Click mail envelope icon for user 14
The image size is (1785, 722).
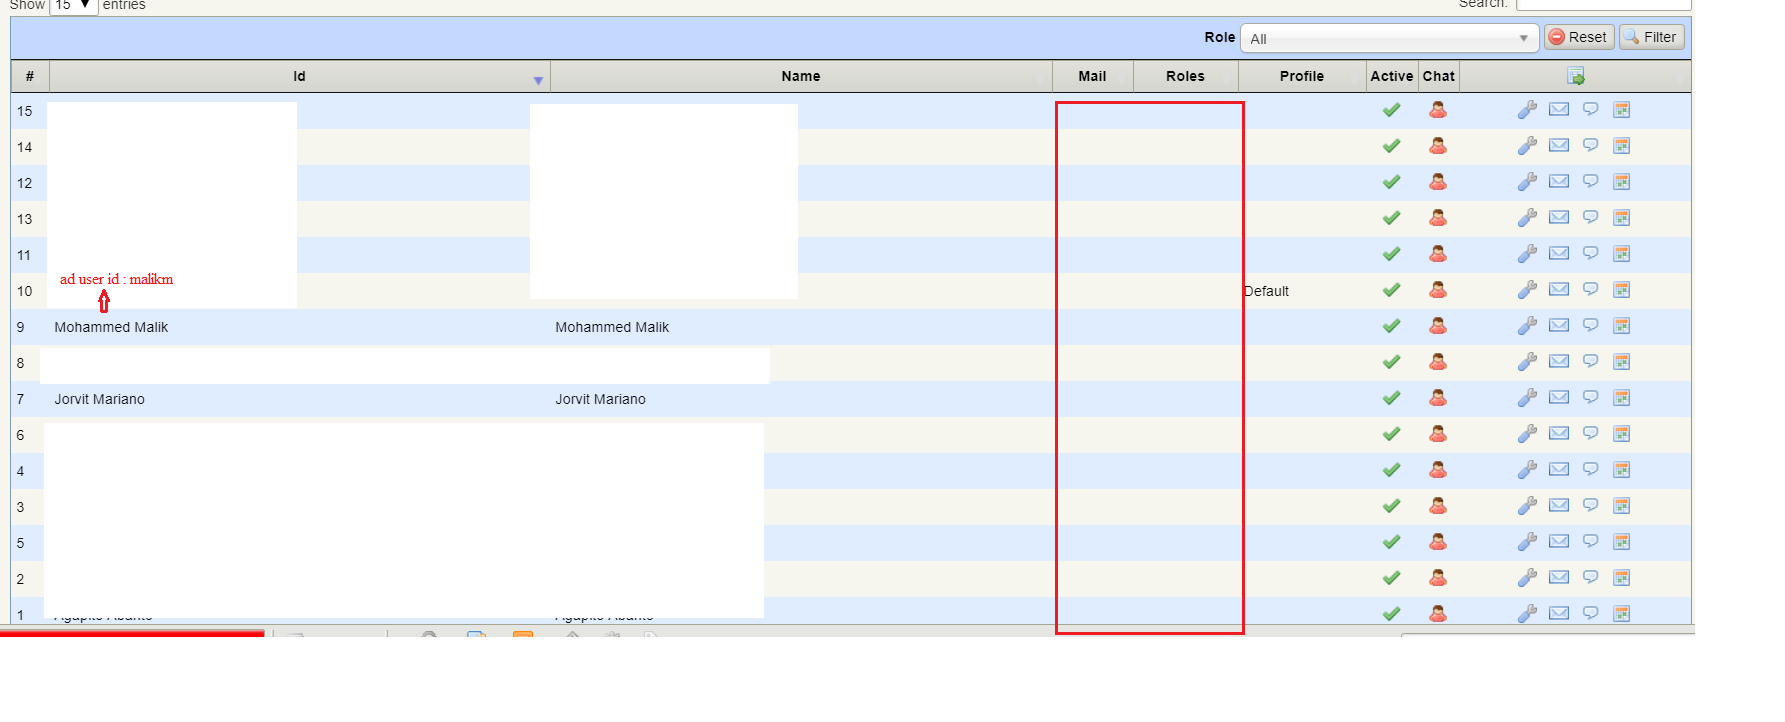coord(1558,146)
